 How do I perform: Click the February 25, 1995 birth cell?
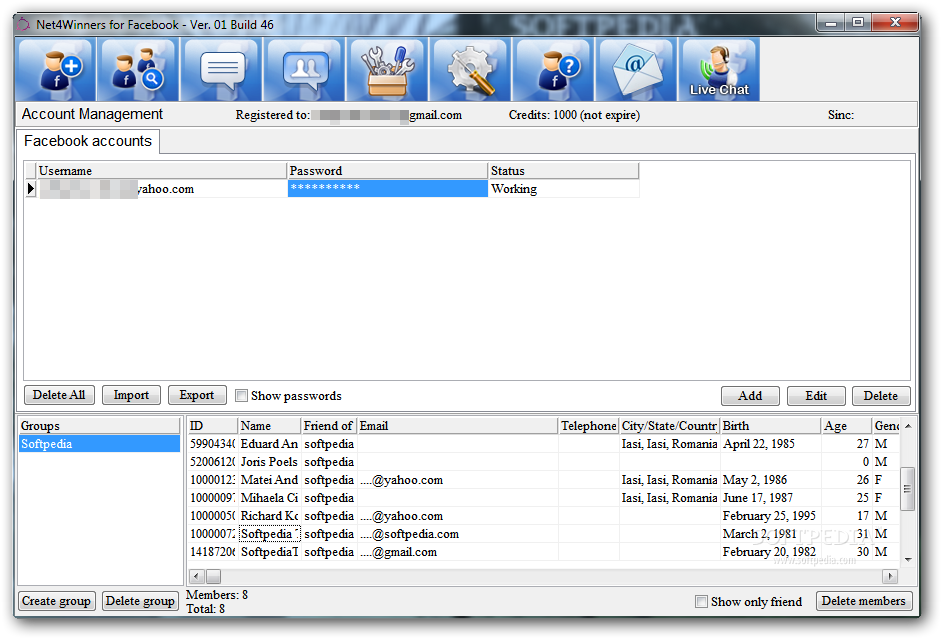(x=771, y=516)
